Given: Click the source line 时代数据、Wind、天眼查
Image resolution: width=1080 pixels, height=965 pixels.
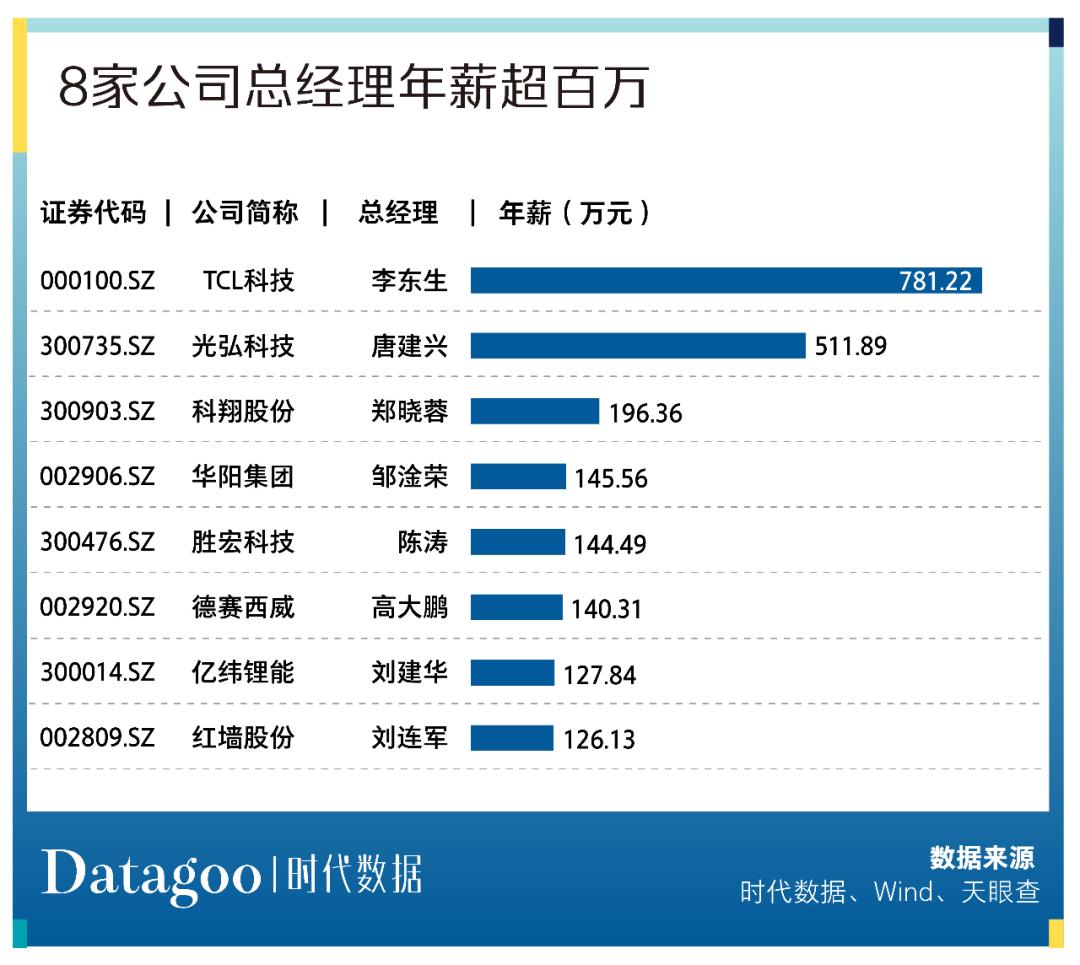Looking at the screenshot, I should coord(890,892).
